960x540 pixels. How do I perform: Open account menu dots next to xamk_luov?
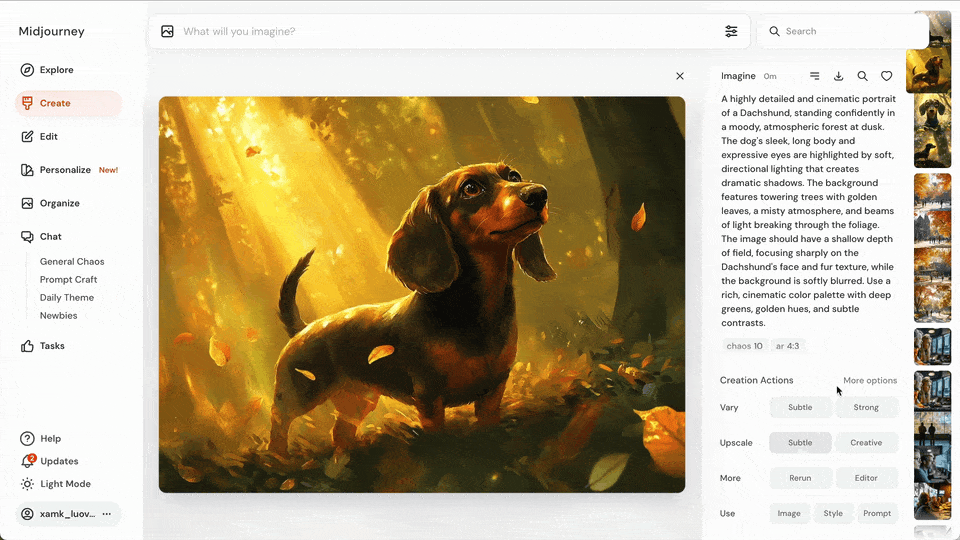click(107, 514)
